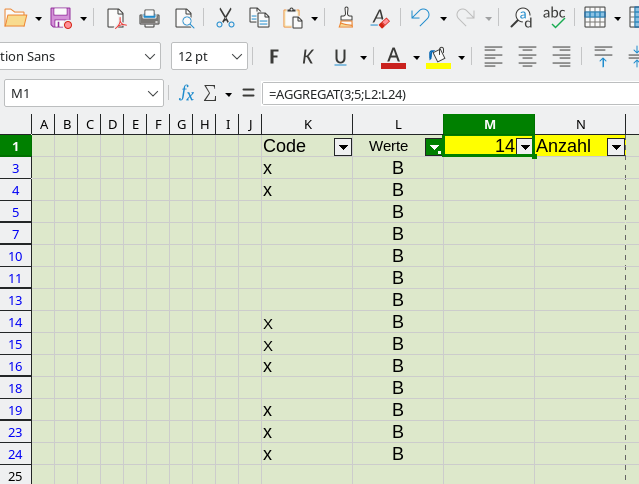Open Find and Replace tool

(x=521, y=18)
